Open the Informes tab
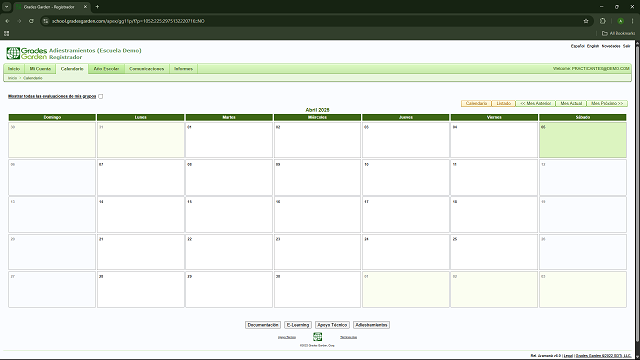 coord(183,69)
